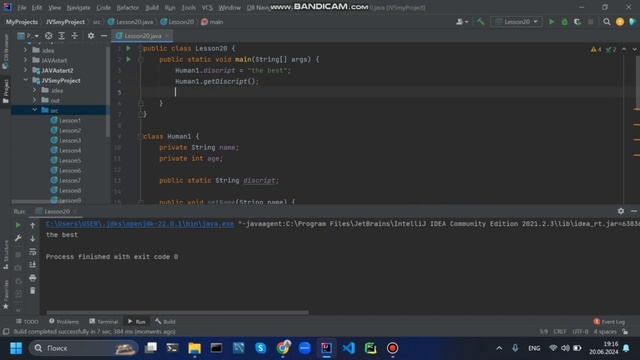Open the Build tool window
The width and height of the screenshot is (640, 360).
165,322
